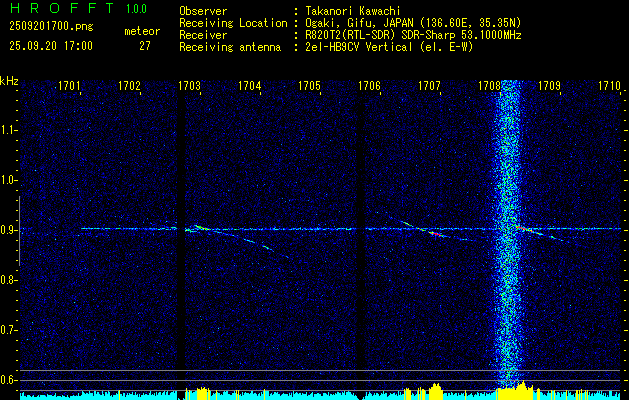The image size is (629, 400).
Task: Click the 1.0 kHz axis label
Action: [x=7, y=180]
